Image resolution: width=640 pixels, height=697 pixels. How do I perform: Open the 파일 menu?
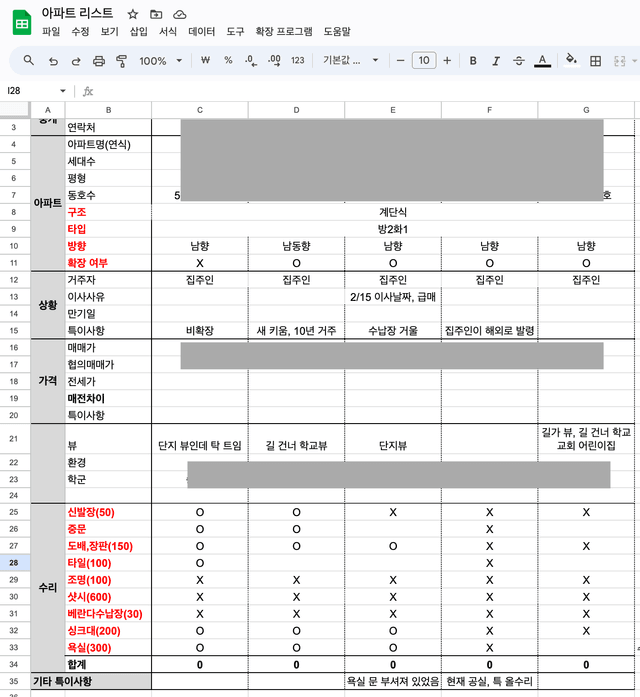click(51, 32)
